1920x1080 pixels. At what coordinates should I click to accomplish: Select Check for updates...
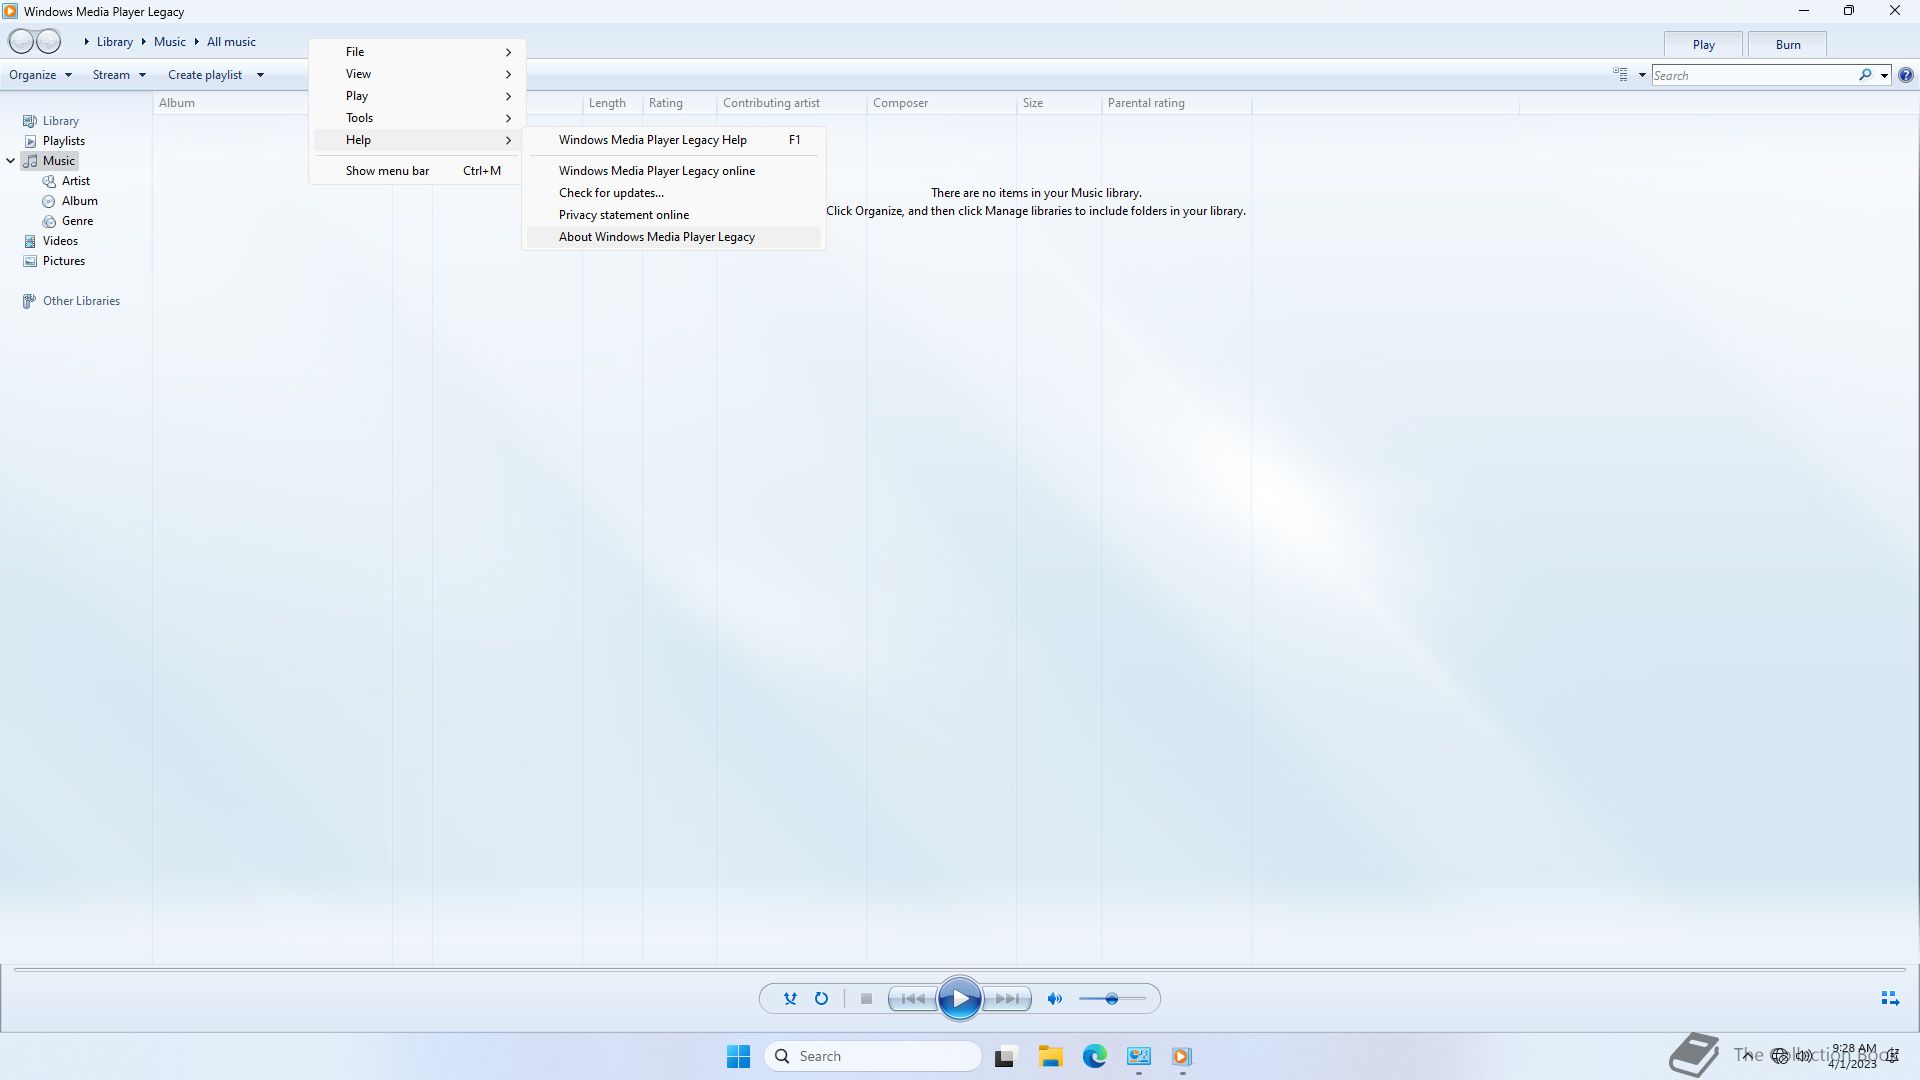coord(674,193)
